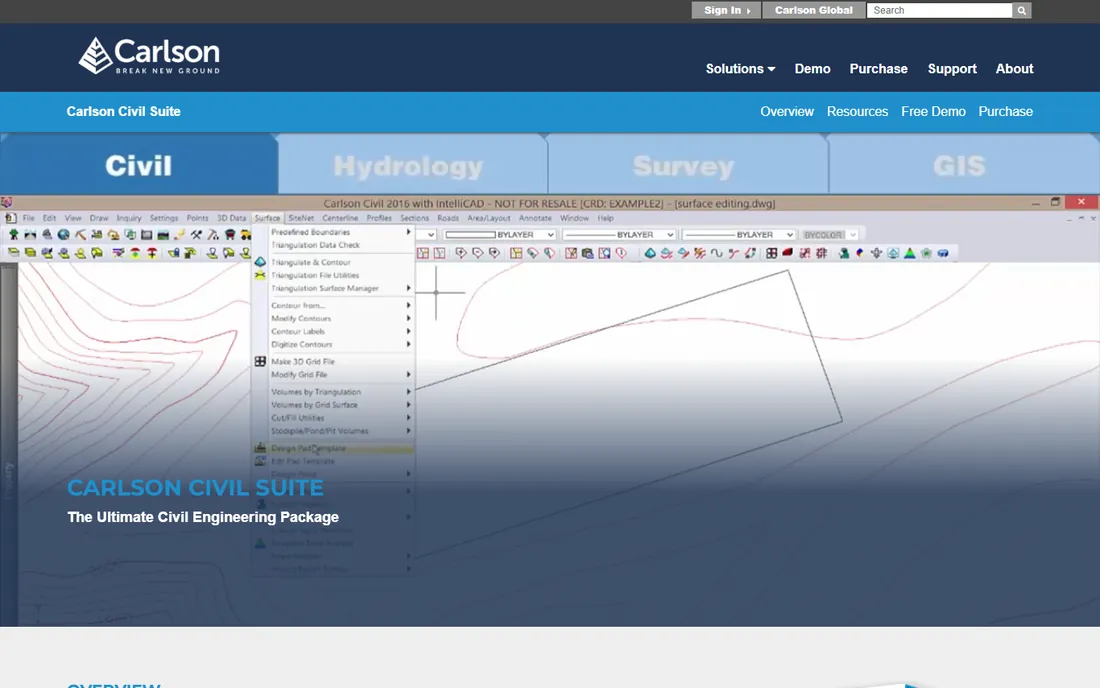Click the red exclamation marker toolbar icon
Viewport: 1100px width, 688px height.
click(621, 253)
